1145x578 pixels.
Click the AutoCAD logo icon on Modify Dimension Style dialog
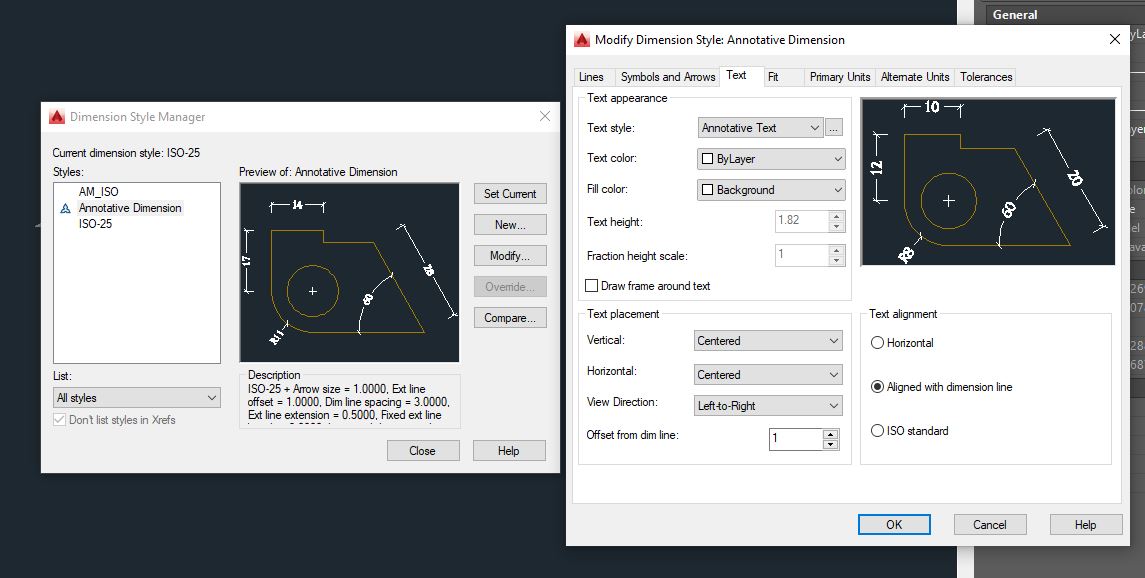(582, 39)
